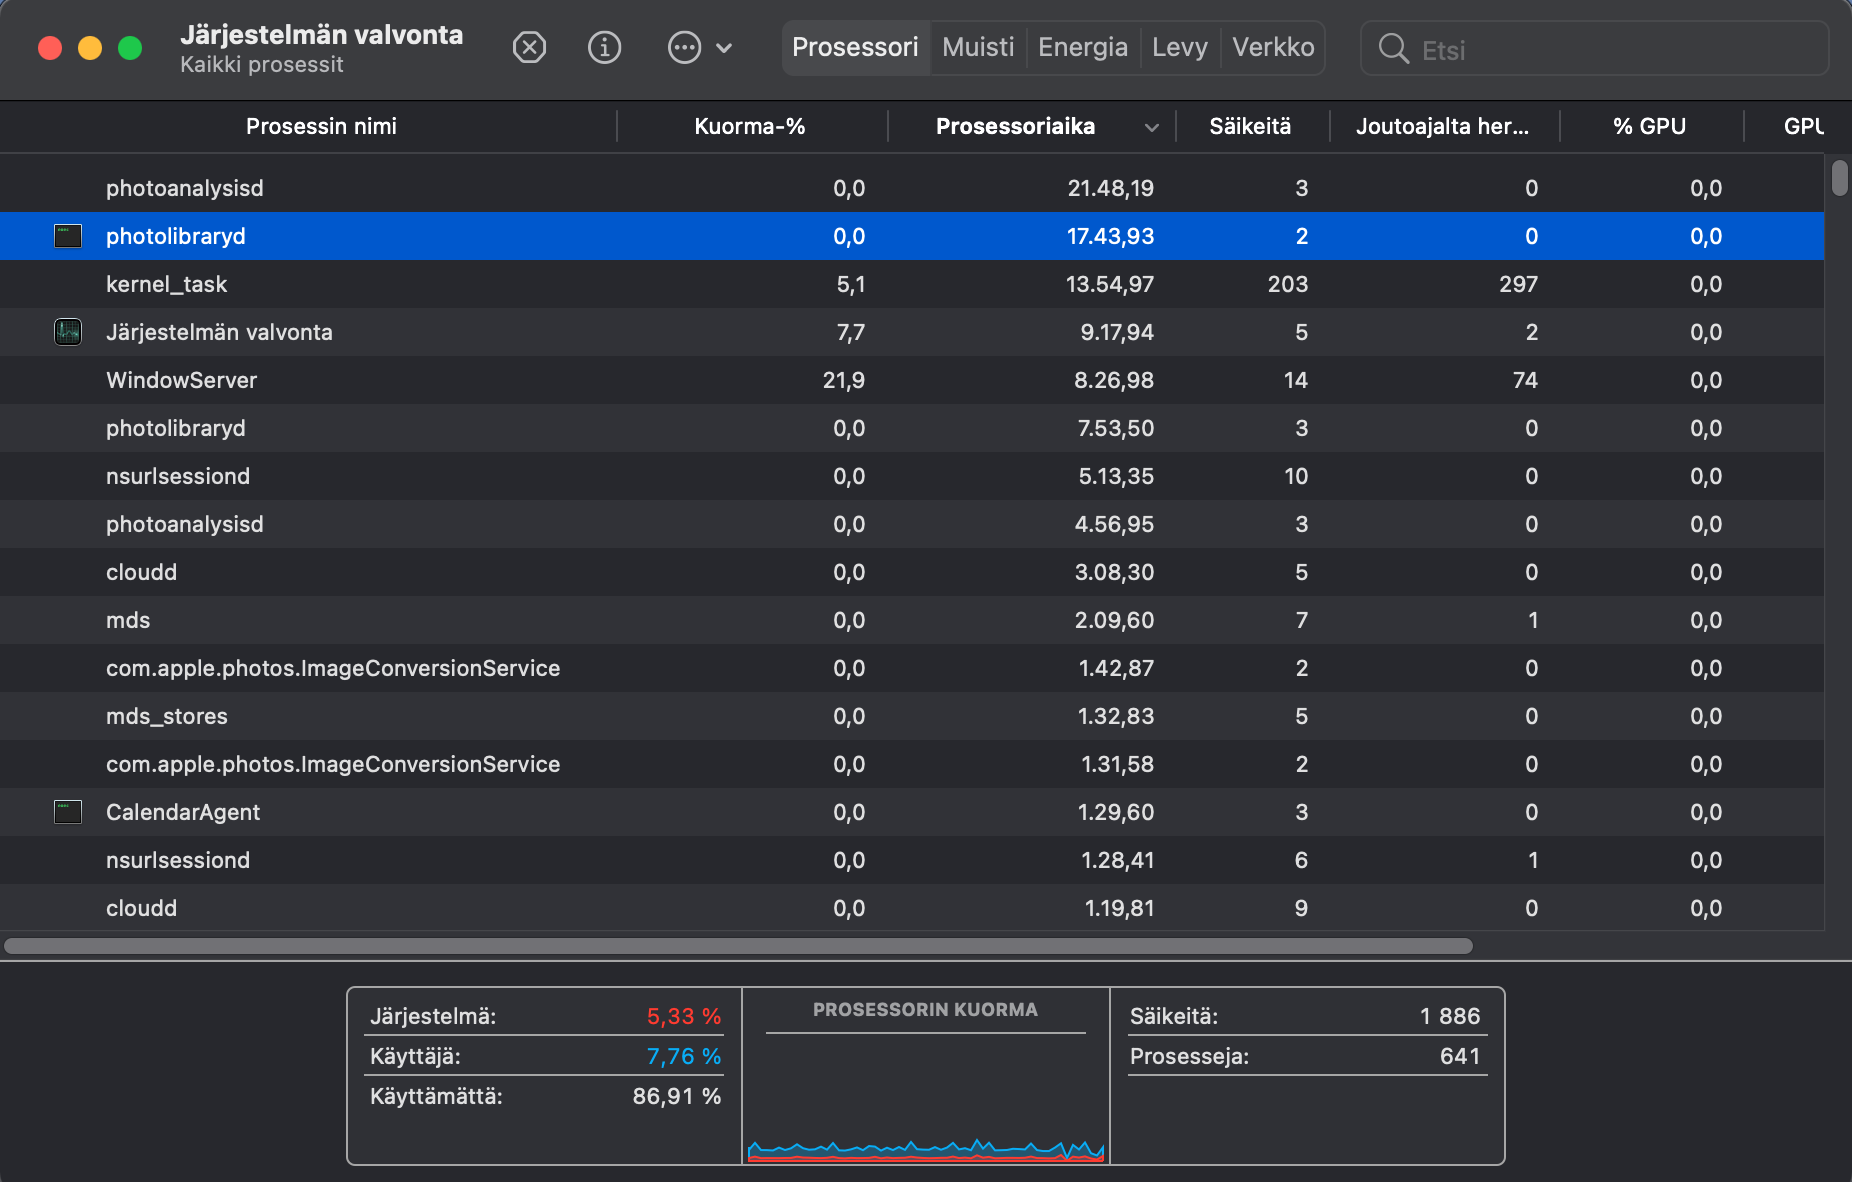
Task: Switch to the Energia tab
Action: 1082,47
